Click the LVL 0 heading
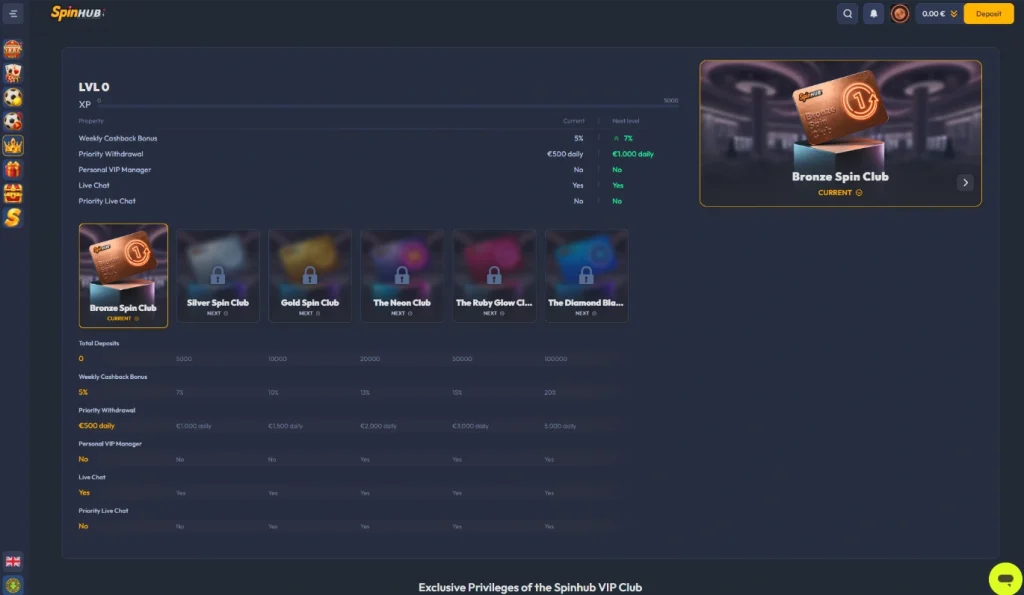Screen dimensions: 1024x595 pos(94,87)
